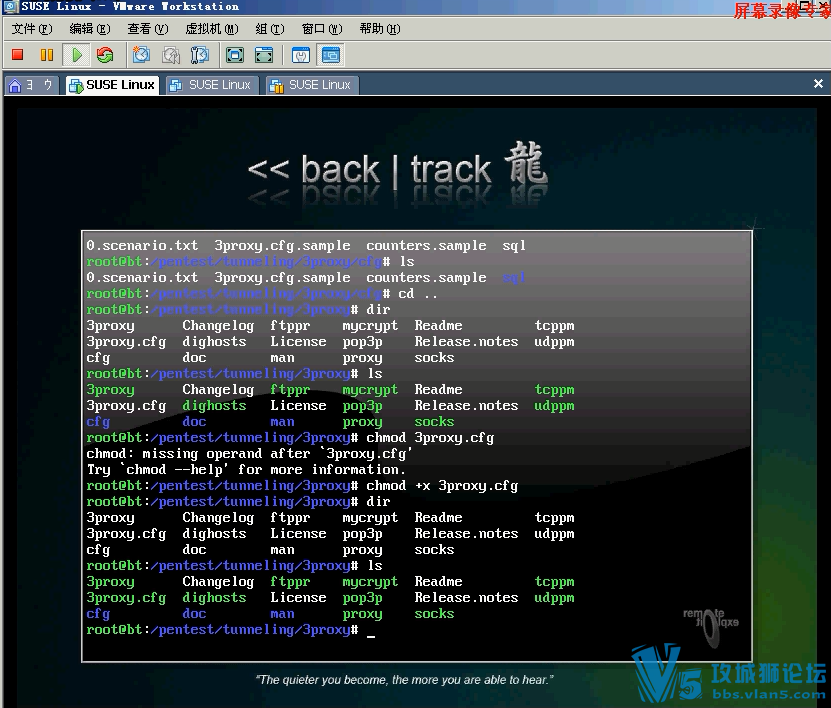Enter full screen mode from the toolbar

click(235, 55)
